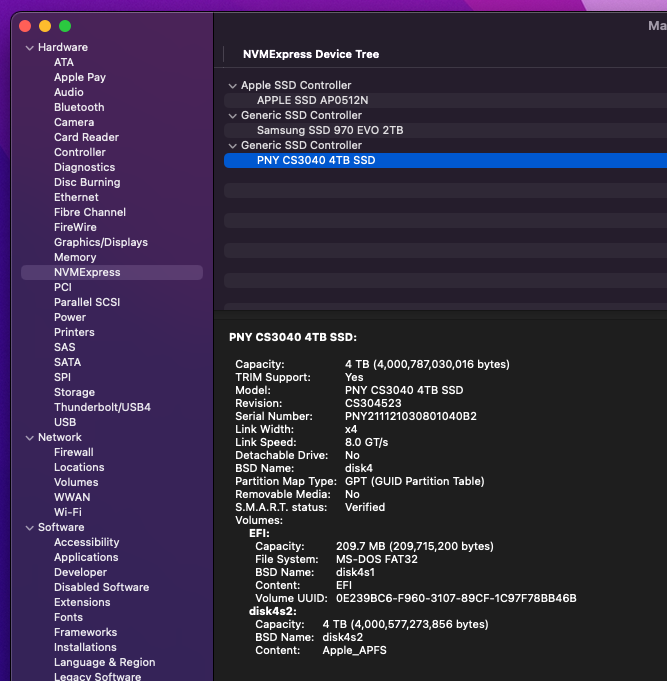
Task: Select Samsung SSD 970 EVO 2TB row
Action: [445, 130]
